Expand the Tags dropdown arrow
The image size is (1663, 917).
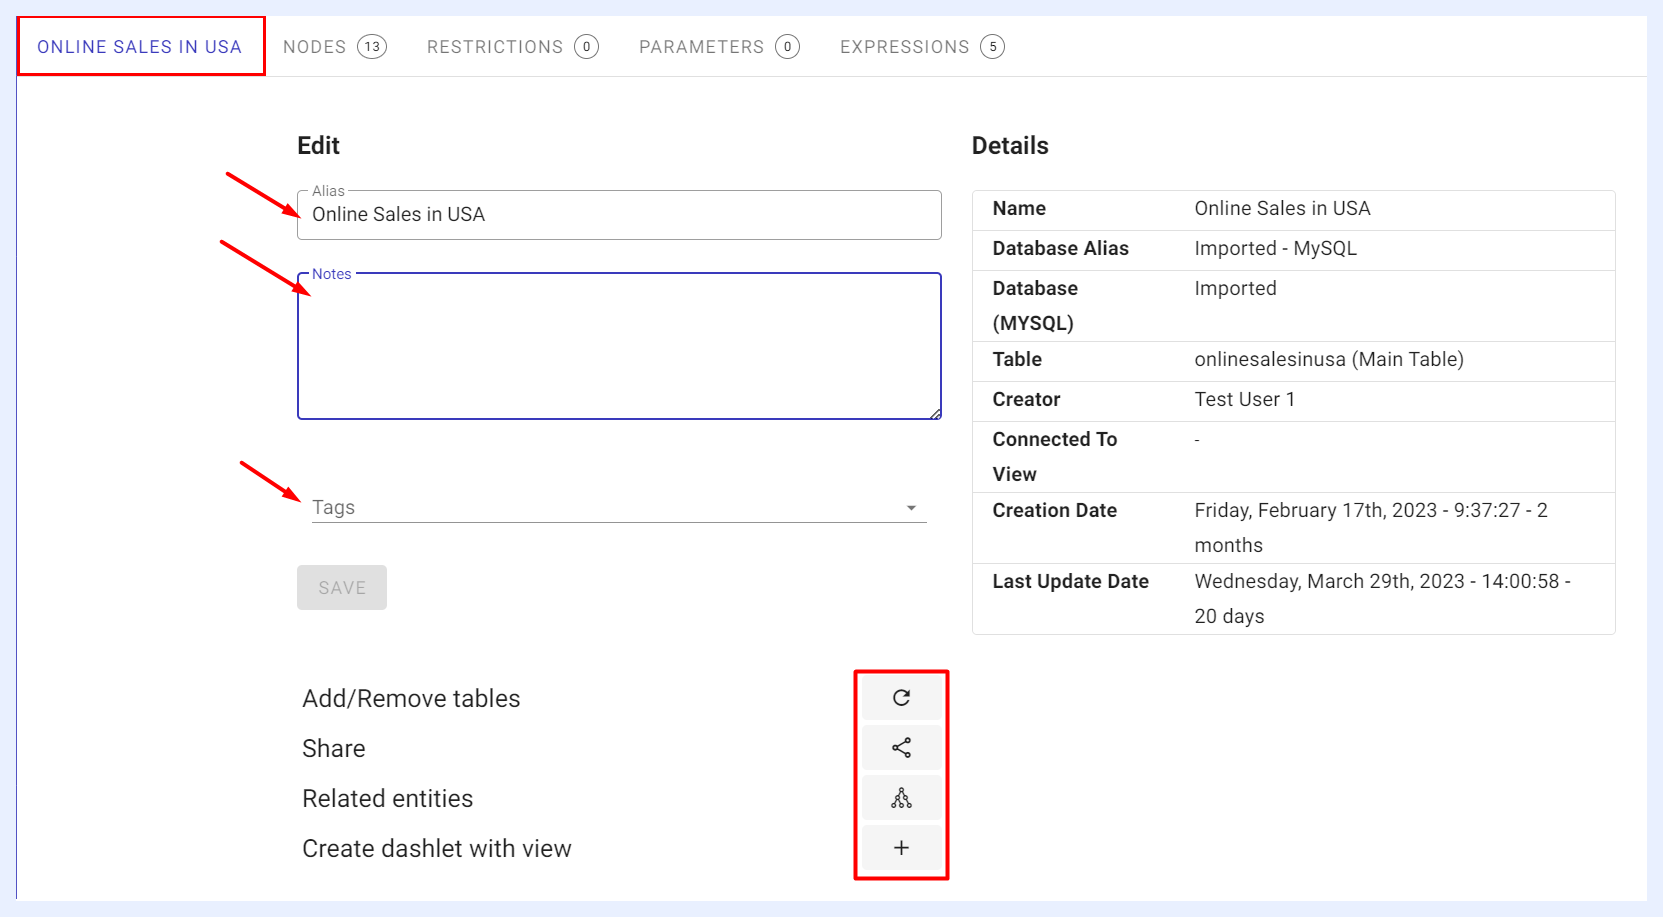click(x=911, y=508)
